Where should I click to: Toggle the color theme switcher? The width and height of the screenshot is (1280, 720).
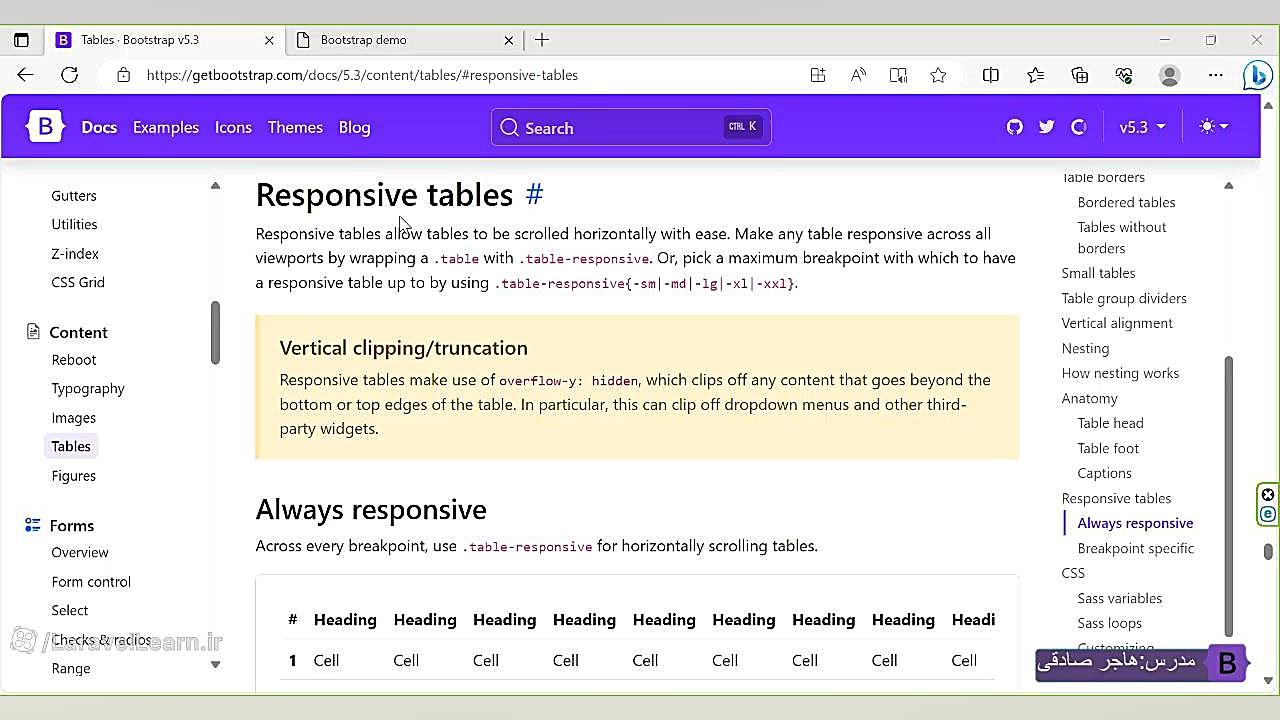pyautogui.click(x=1213, y=127)
